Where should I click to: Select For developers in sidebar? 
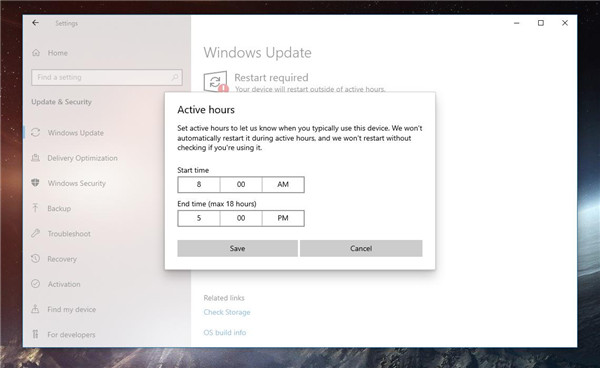click(72, 335)
